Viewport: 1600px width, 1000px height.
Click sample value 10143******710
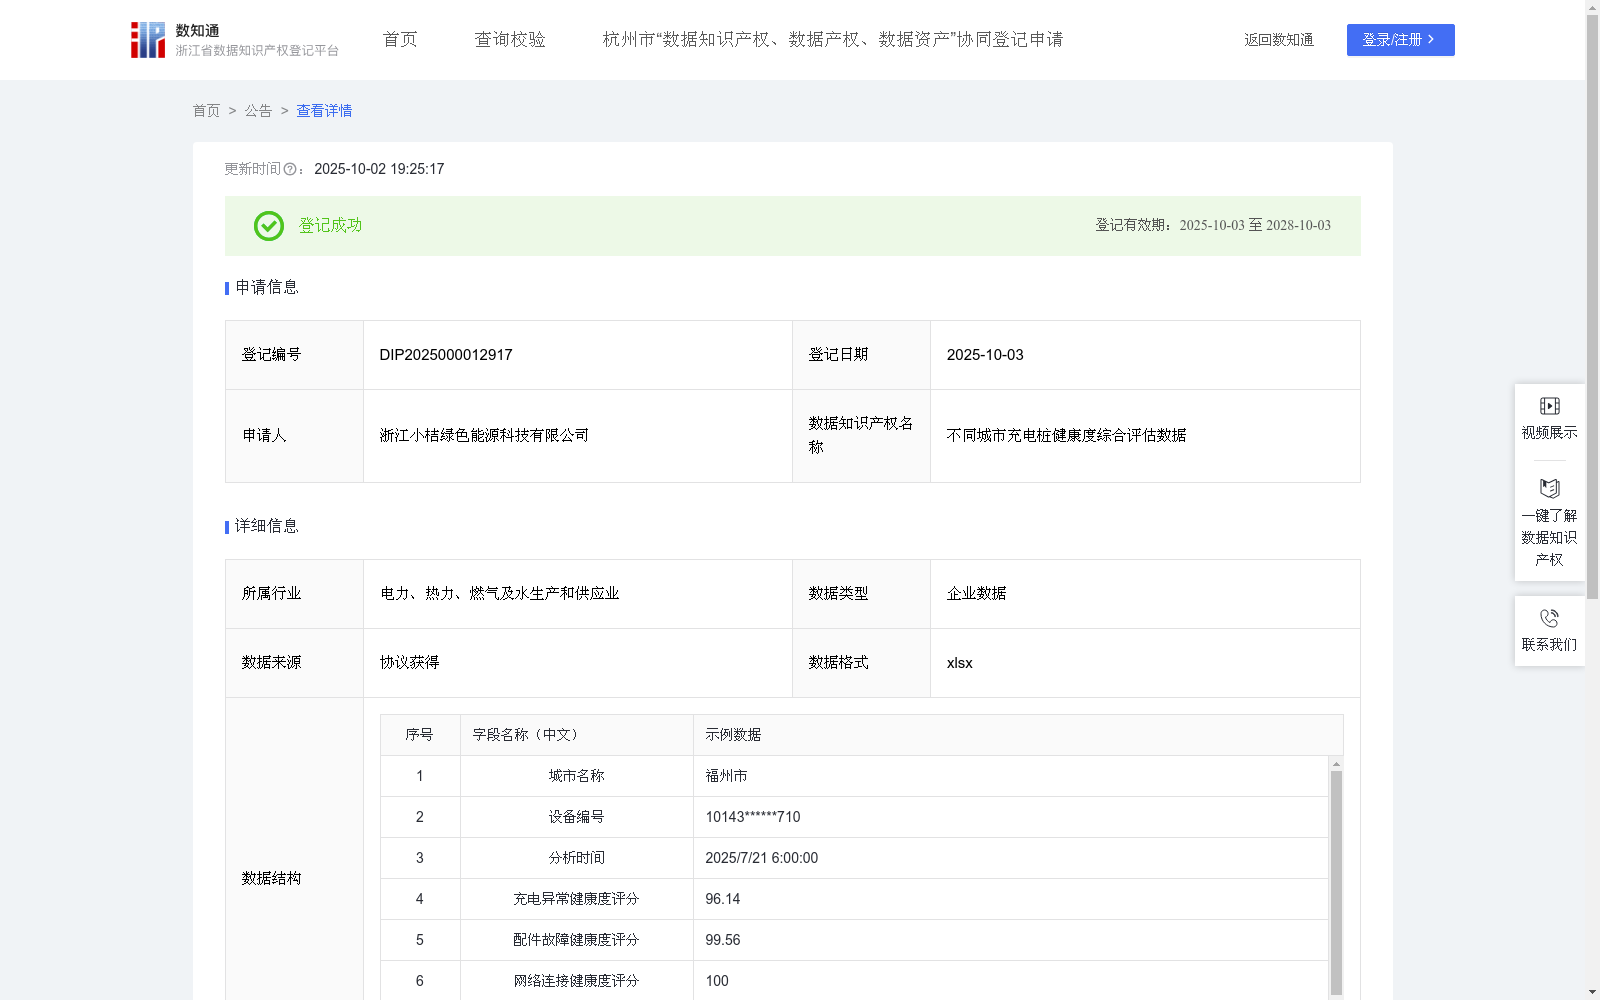[x=753, y=817]
